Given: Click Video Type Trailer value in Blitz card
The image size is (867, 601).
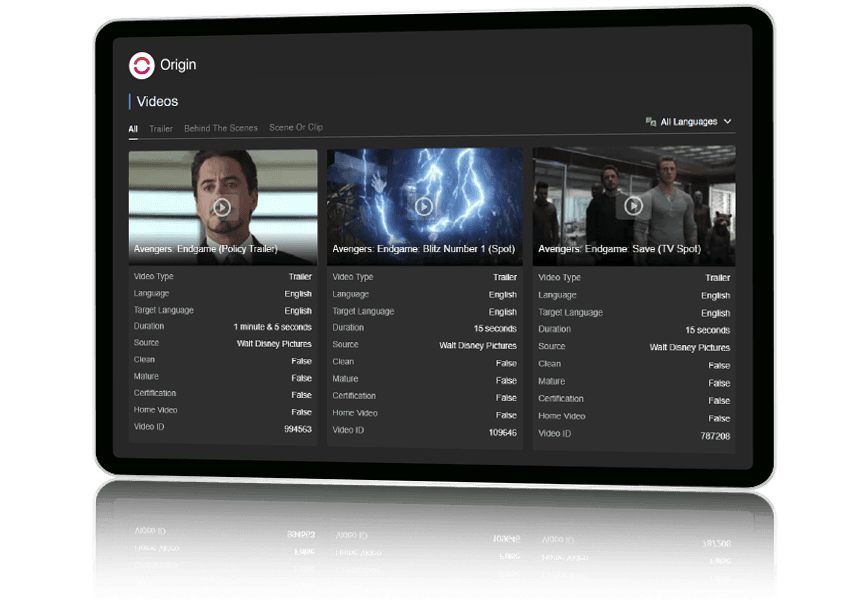Looking at the screenshot, I should (505, 277).
